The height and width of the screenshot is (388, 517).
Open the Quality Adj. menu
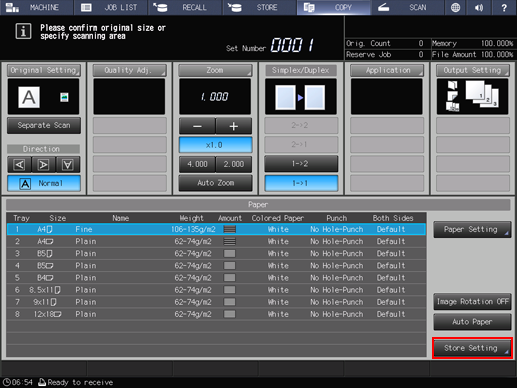129,70
